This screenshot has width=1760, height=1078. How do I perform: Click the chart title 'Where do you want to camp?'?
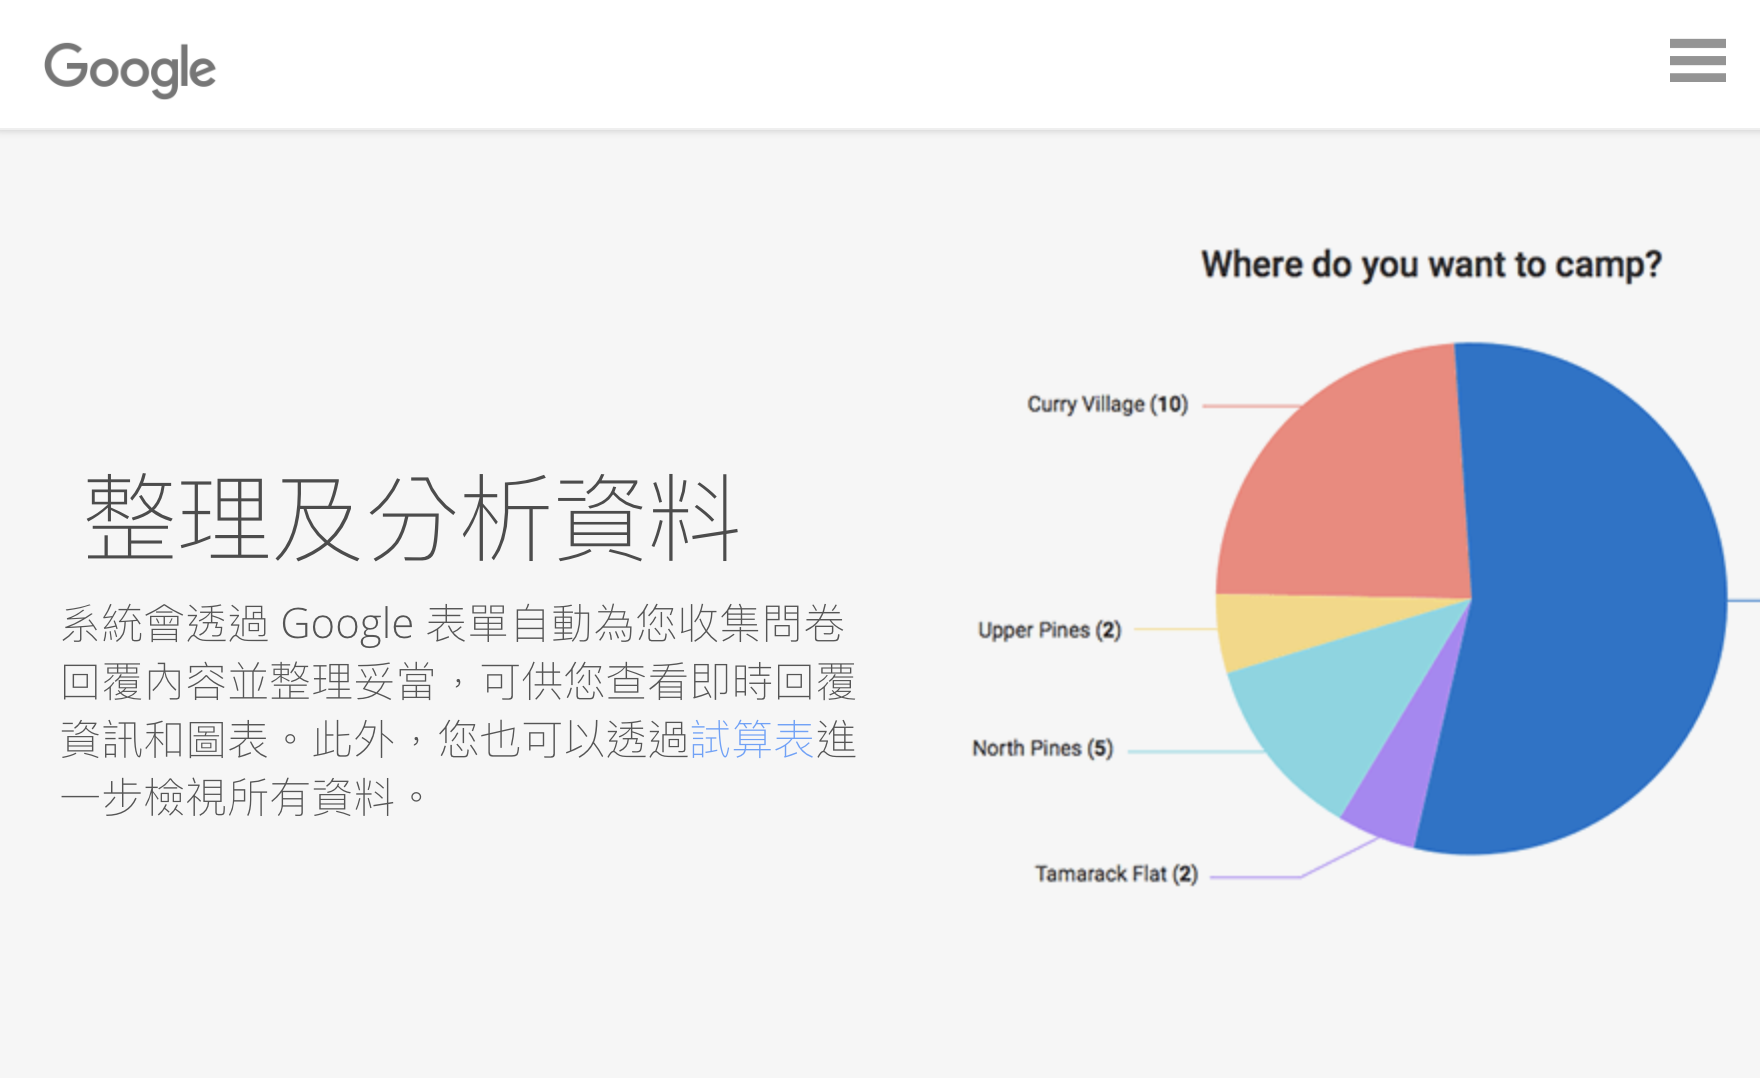(1431, 265)
